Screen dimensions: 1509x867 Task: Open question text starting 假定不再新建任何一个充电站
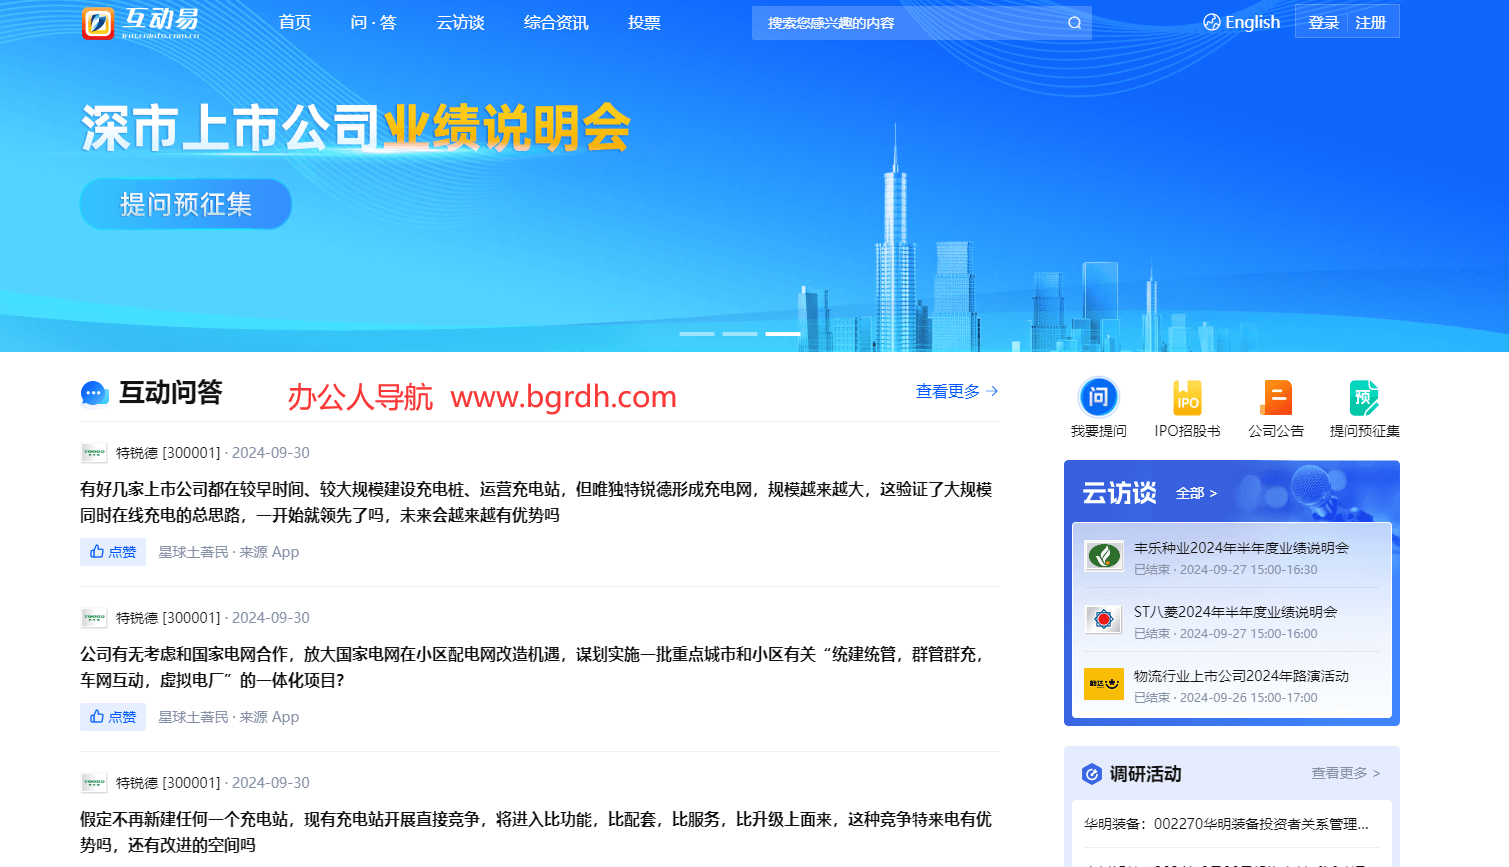coord(536,832)
